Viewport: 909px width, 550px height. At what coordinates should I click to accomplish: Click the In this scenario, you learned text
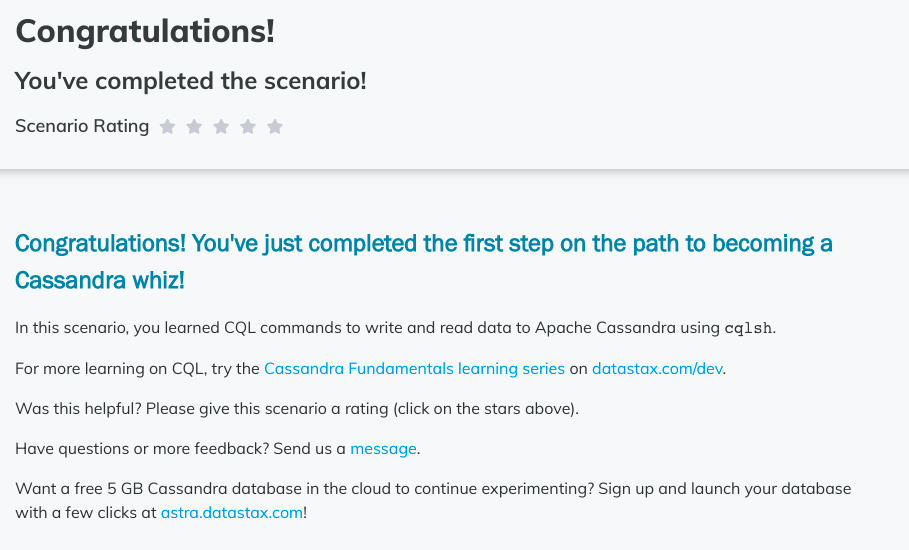coord(395,328)
